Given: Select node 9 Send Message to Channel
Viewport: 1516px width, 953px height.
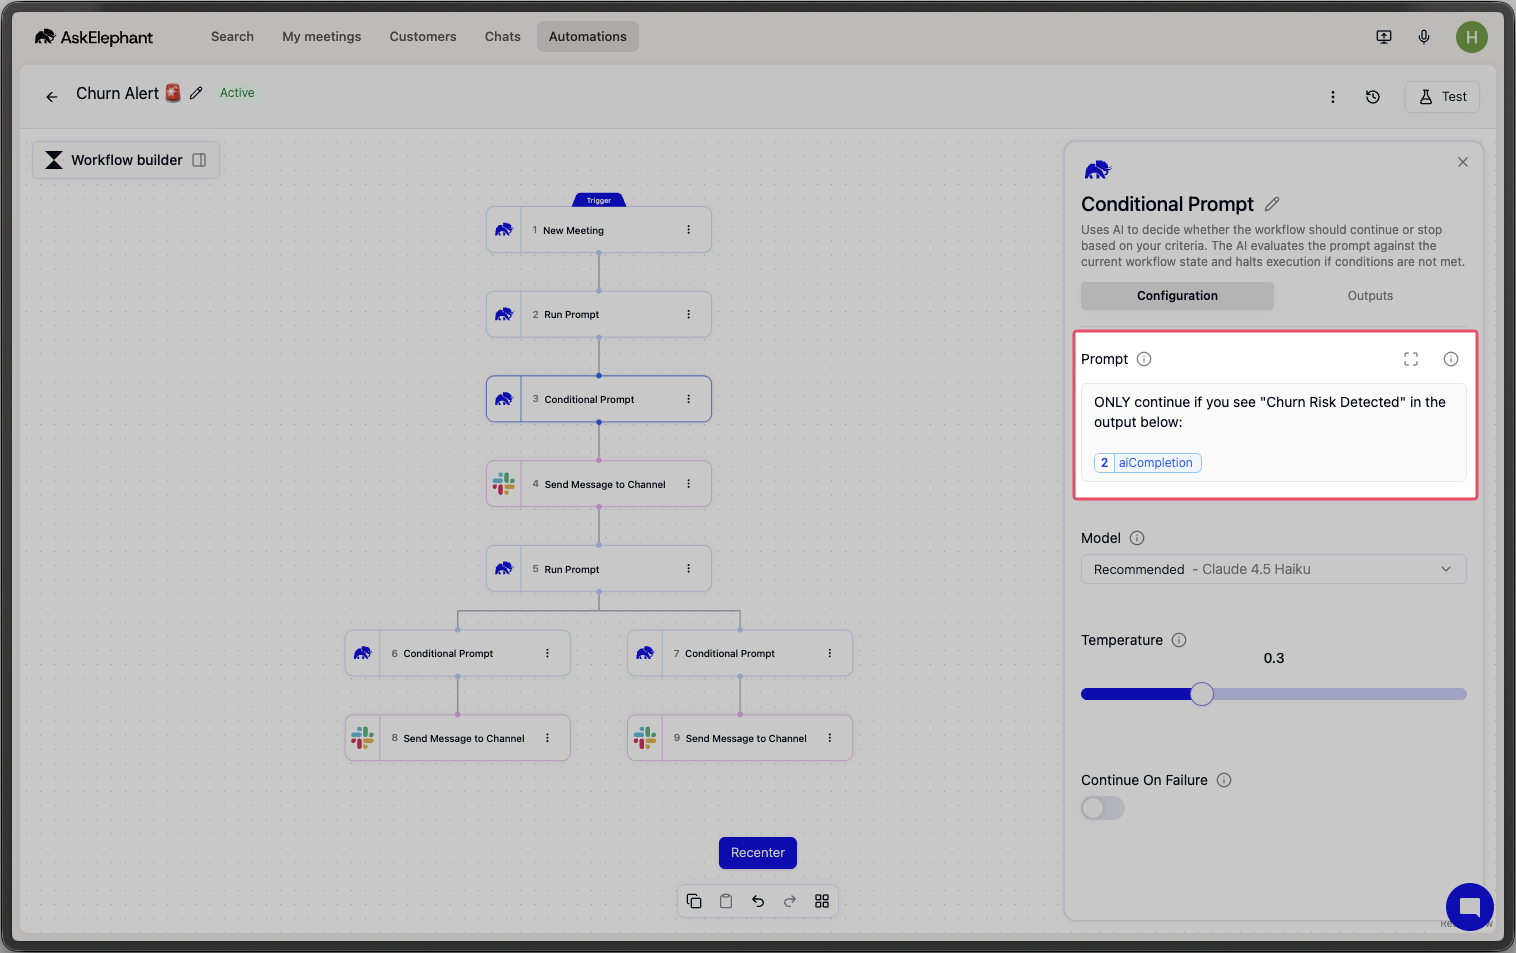Looking at the screenshot, I should (x=740, y=738).
